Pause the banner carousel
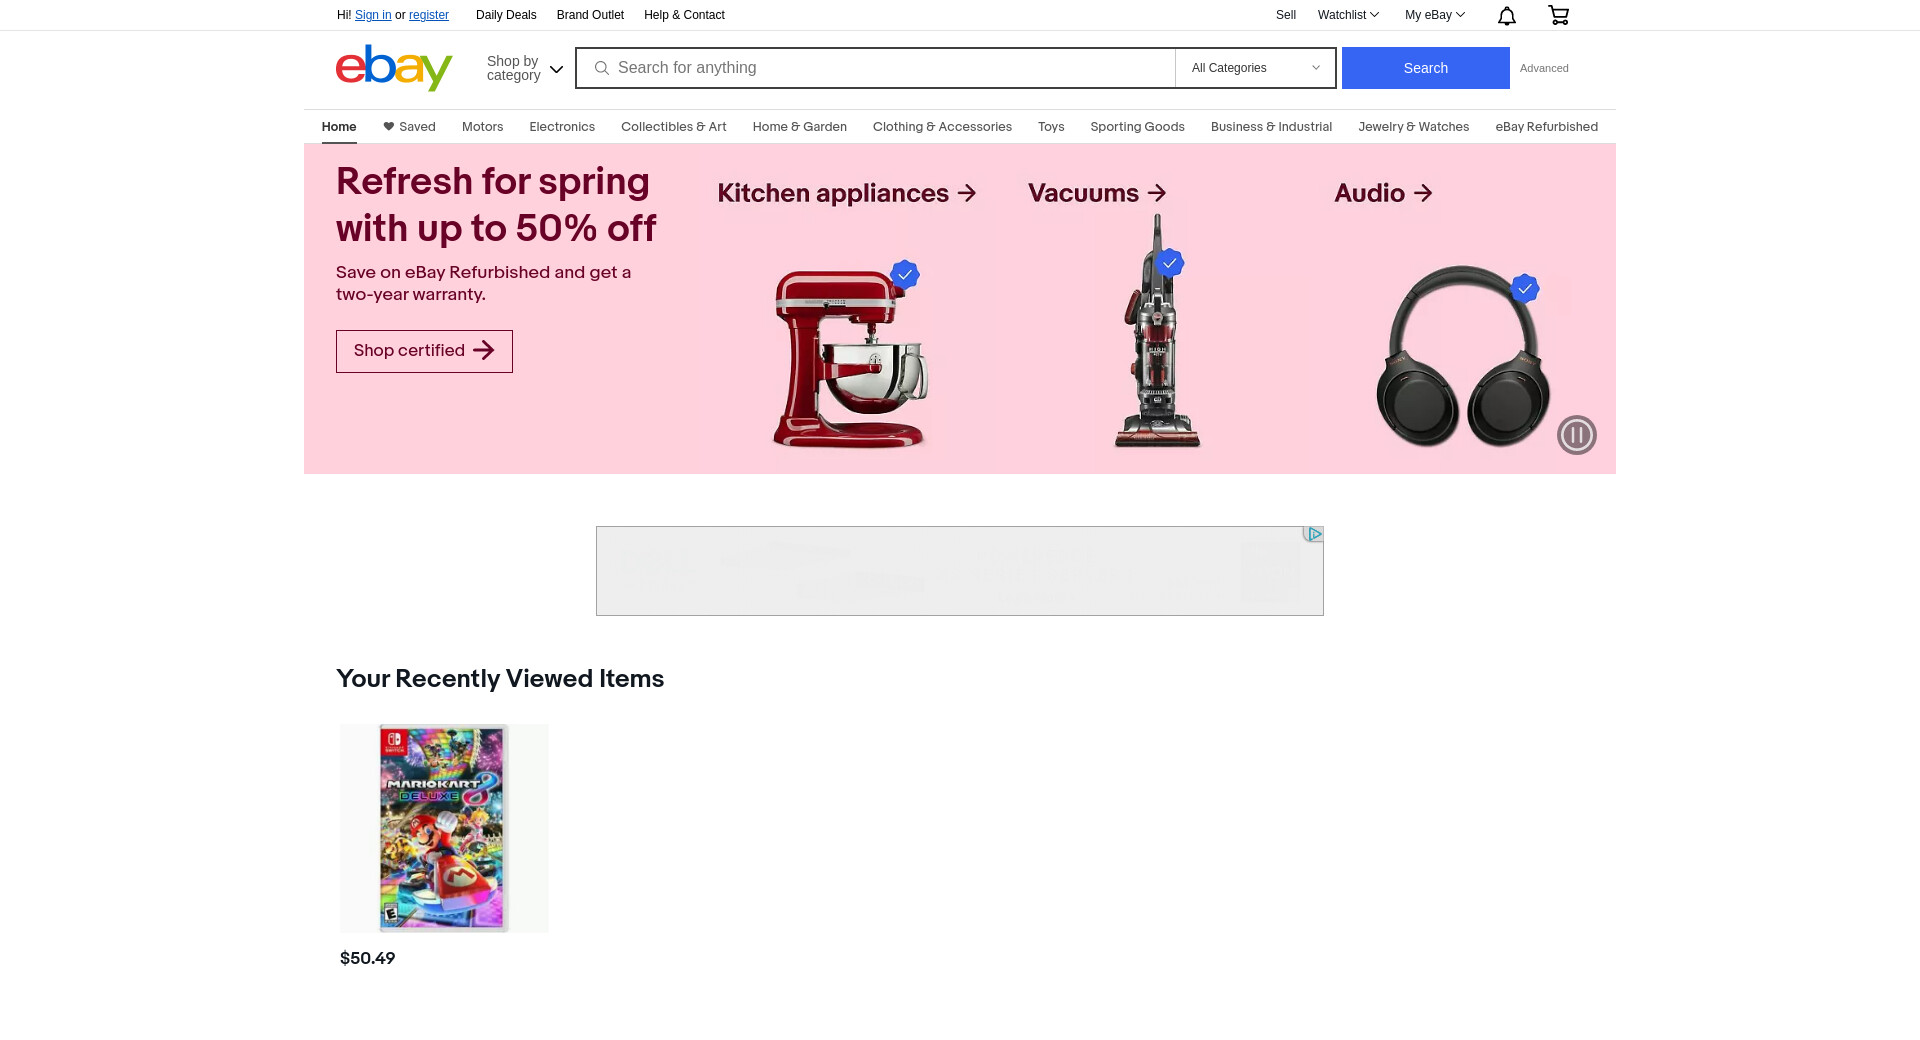 (x=1576, y=435)
